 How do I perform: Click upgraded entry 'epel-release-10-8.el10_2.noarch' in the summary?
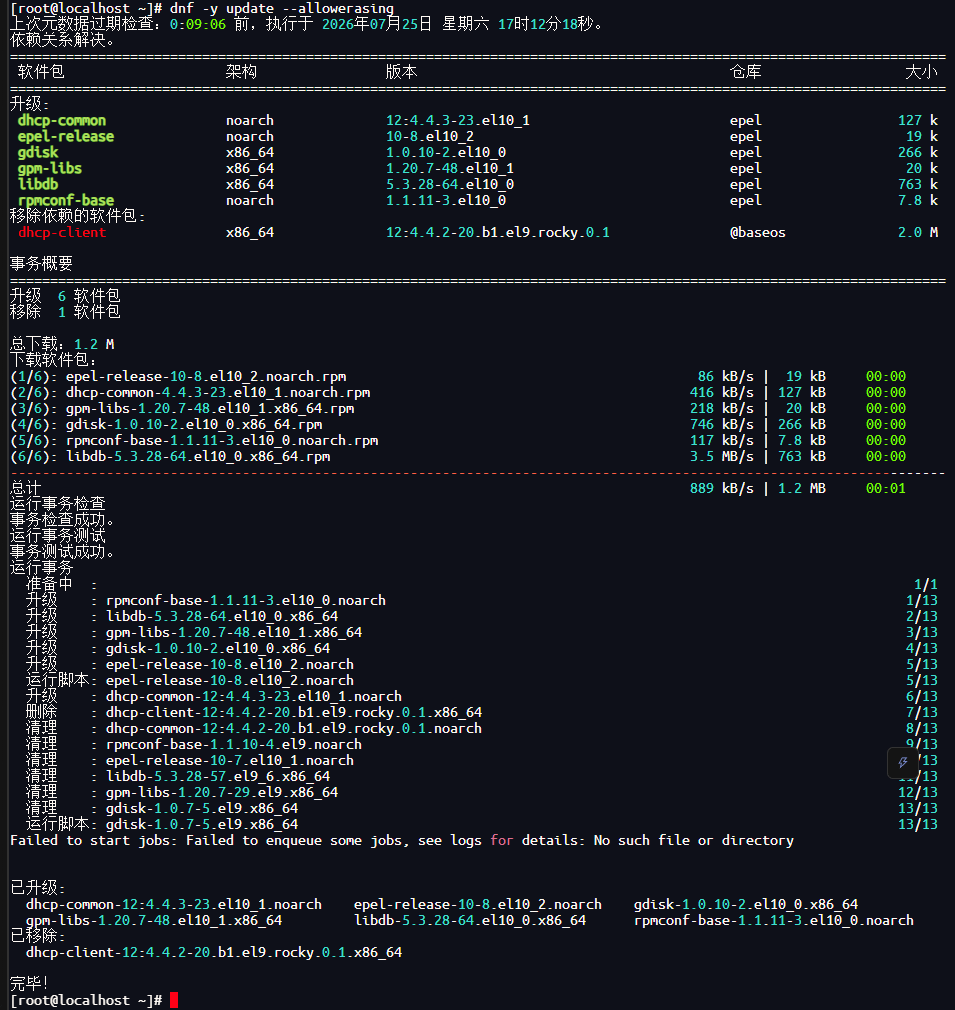pyautogui.click(x=478, y=904)
